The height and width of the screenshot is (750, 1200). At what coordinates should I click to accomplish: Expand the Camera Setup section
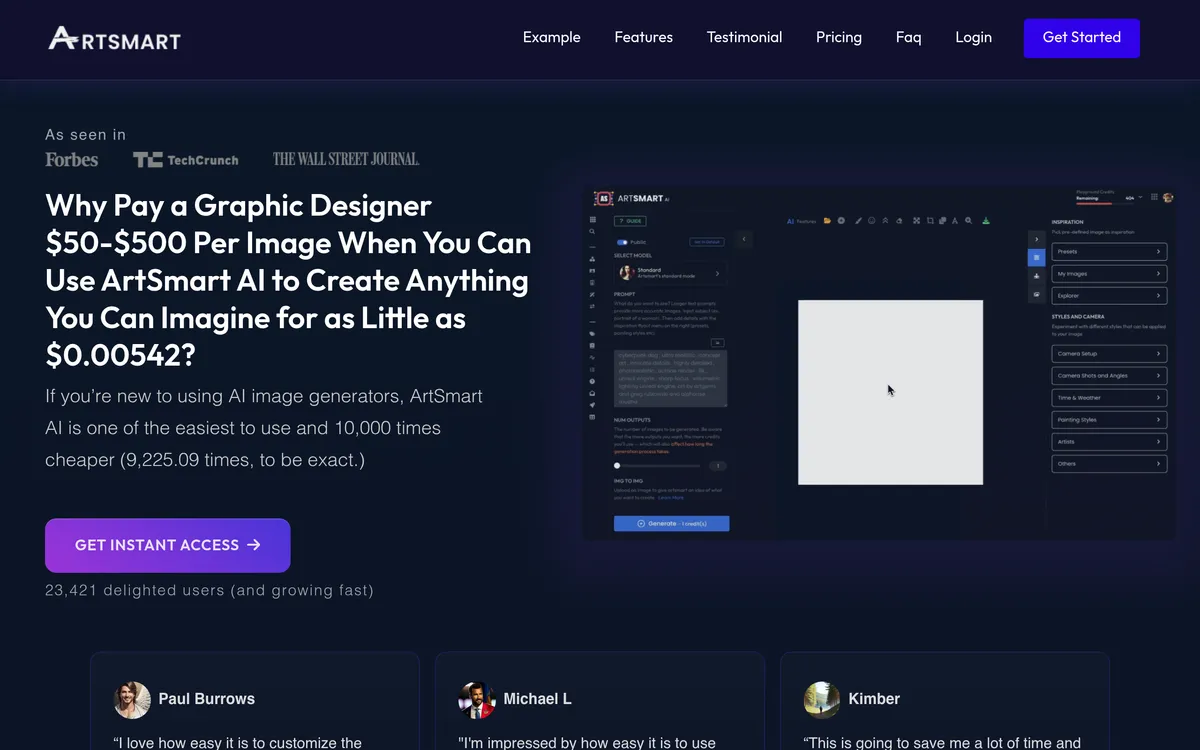pos(1109,354)
